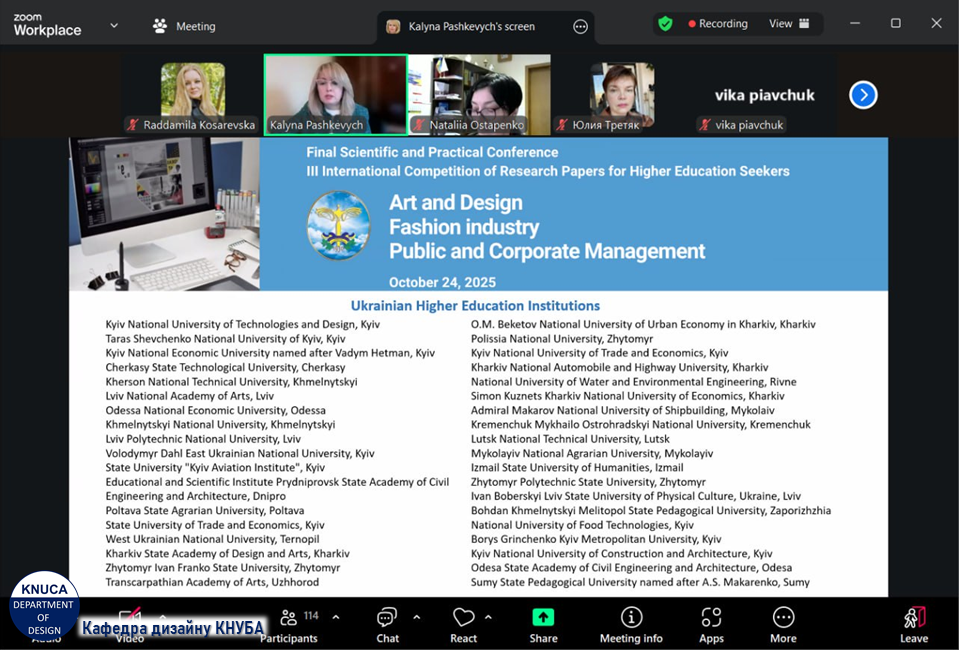This screenshot has height=650, width=959.
Task: Click the Leave meeting icon
Action: (x=914, y=624)
